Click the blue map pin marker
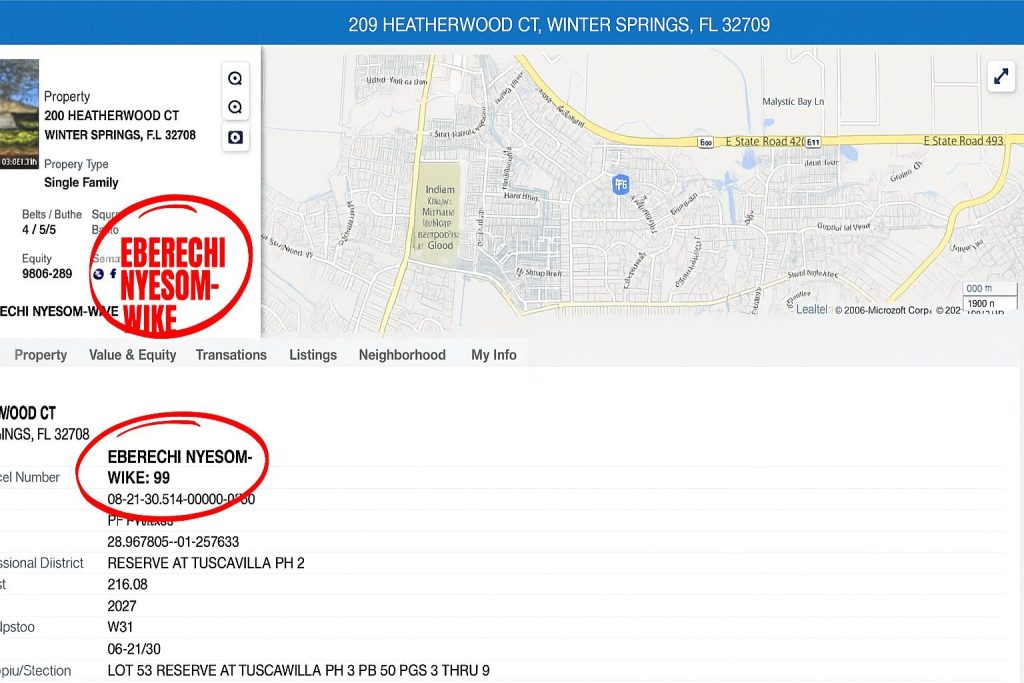The image size is (1024, 683). [x=620, y=184]
